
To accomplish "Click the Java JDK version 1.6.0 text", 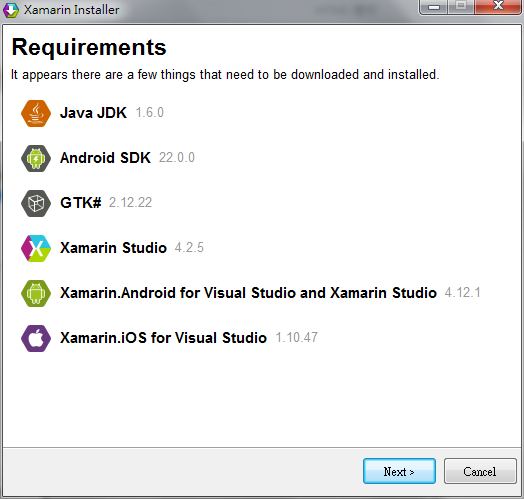I will tap(150, 113).
